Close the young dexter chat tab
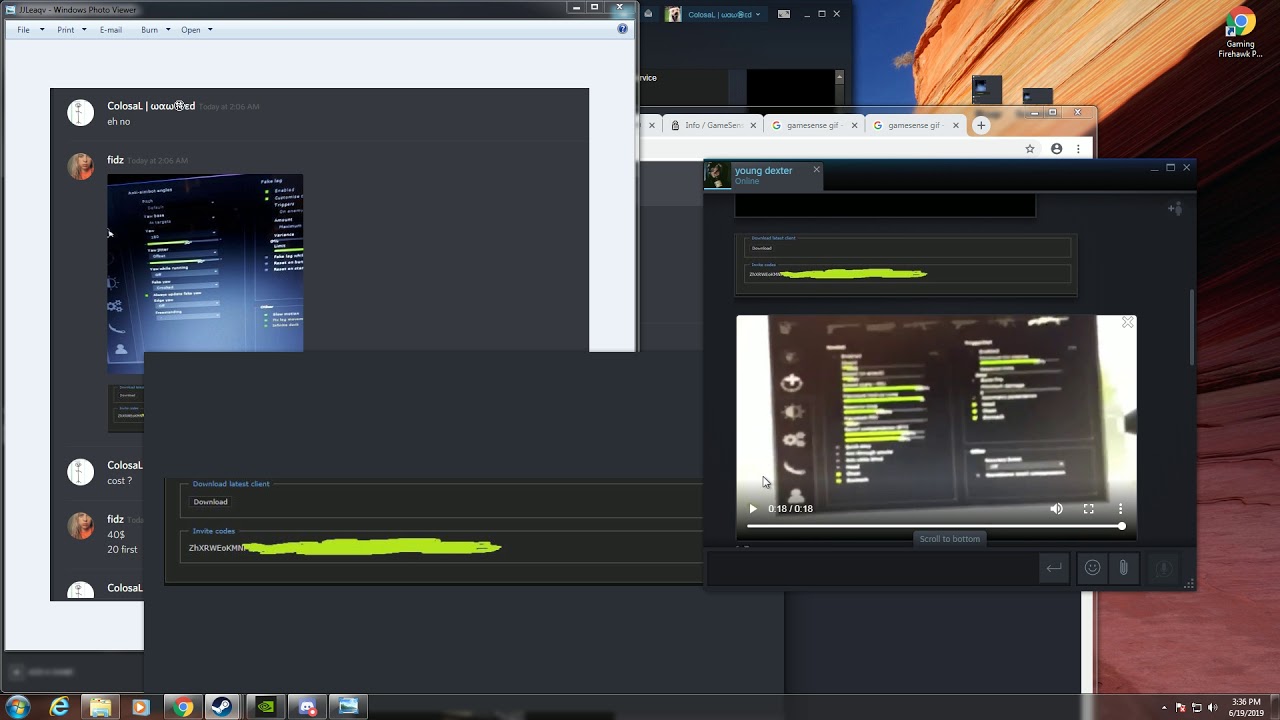 point(816,170)
